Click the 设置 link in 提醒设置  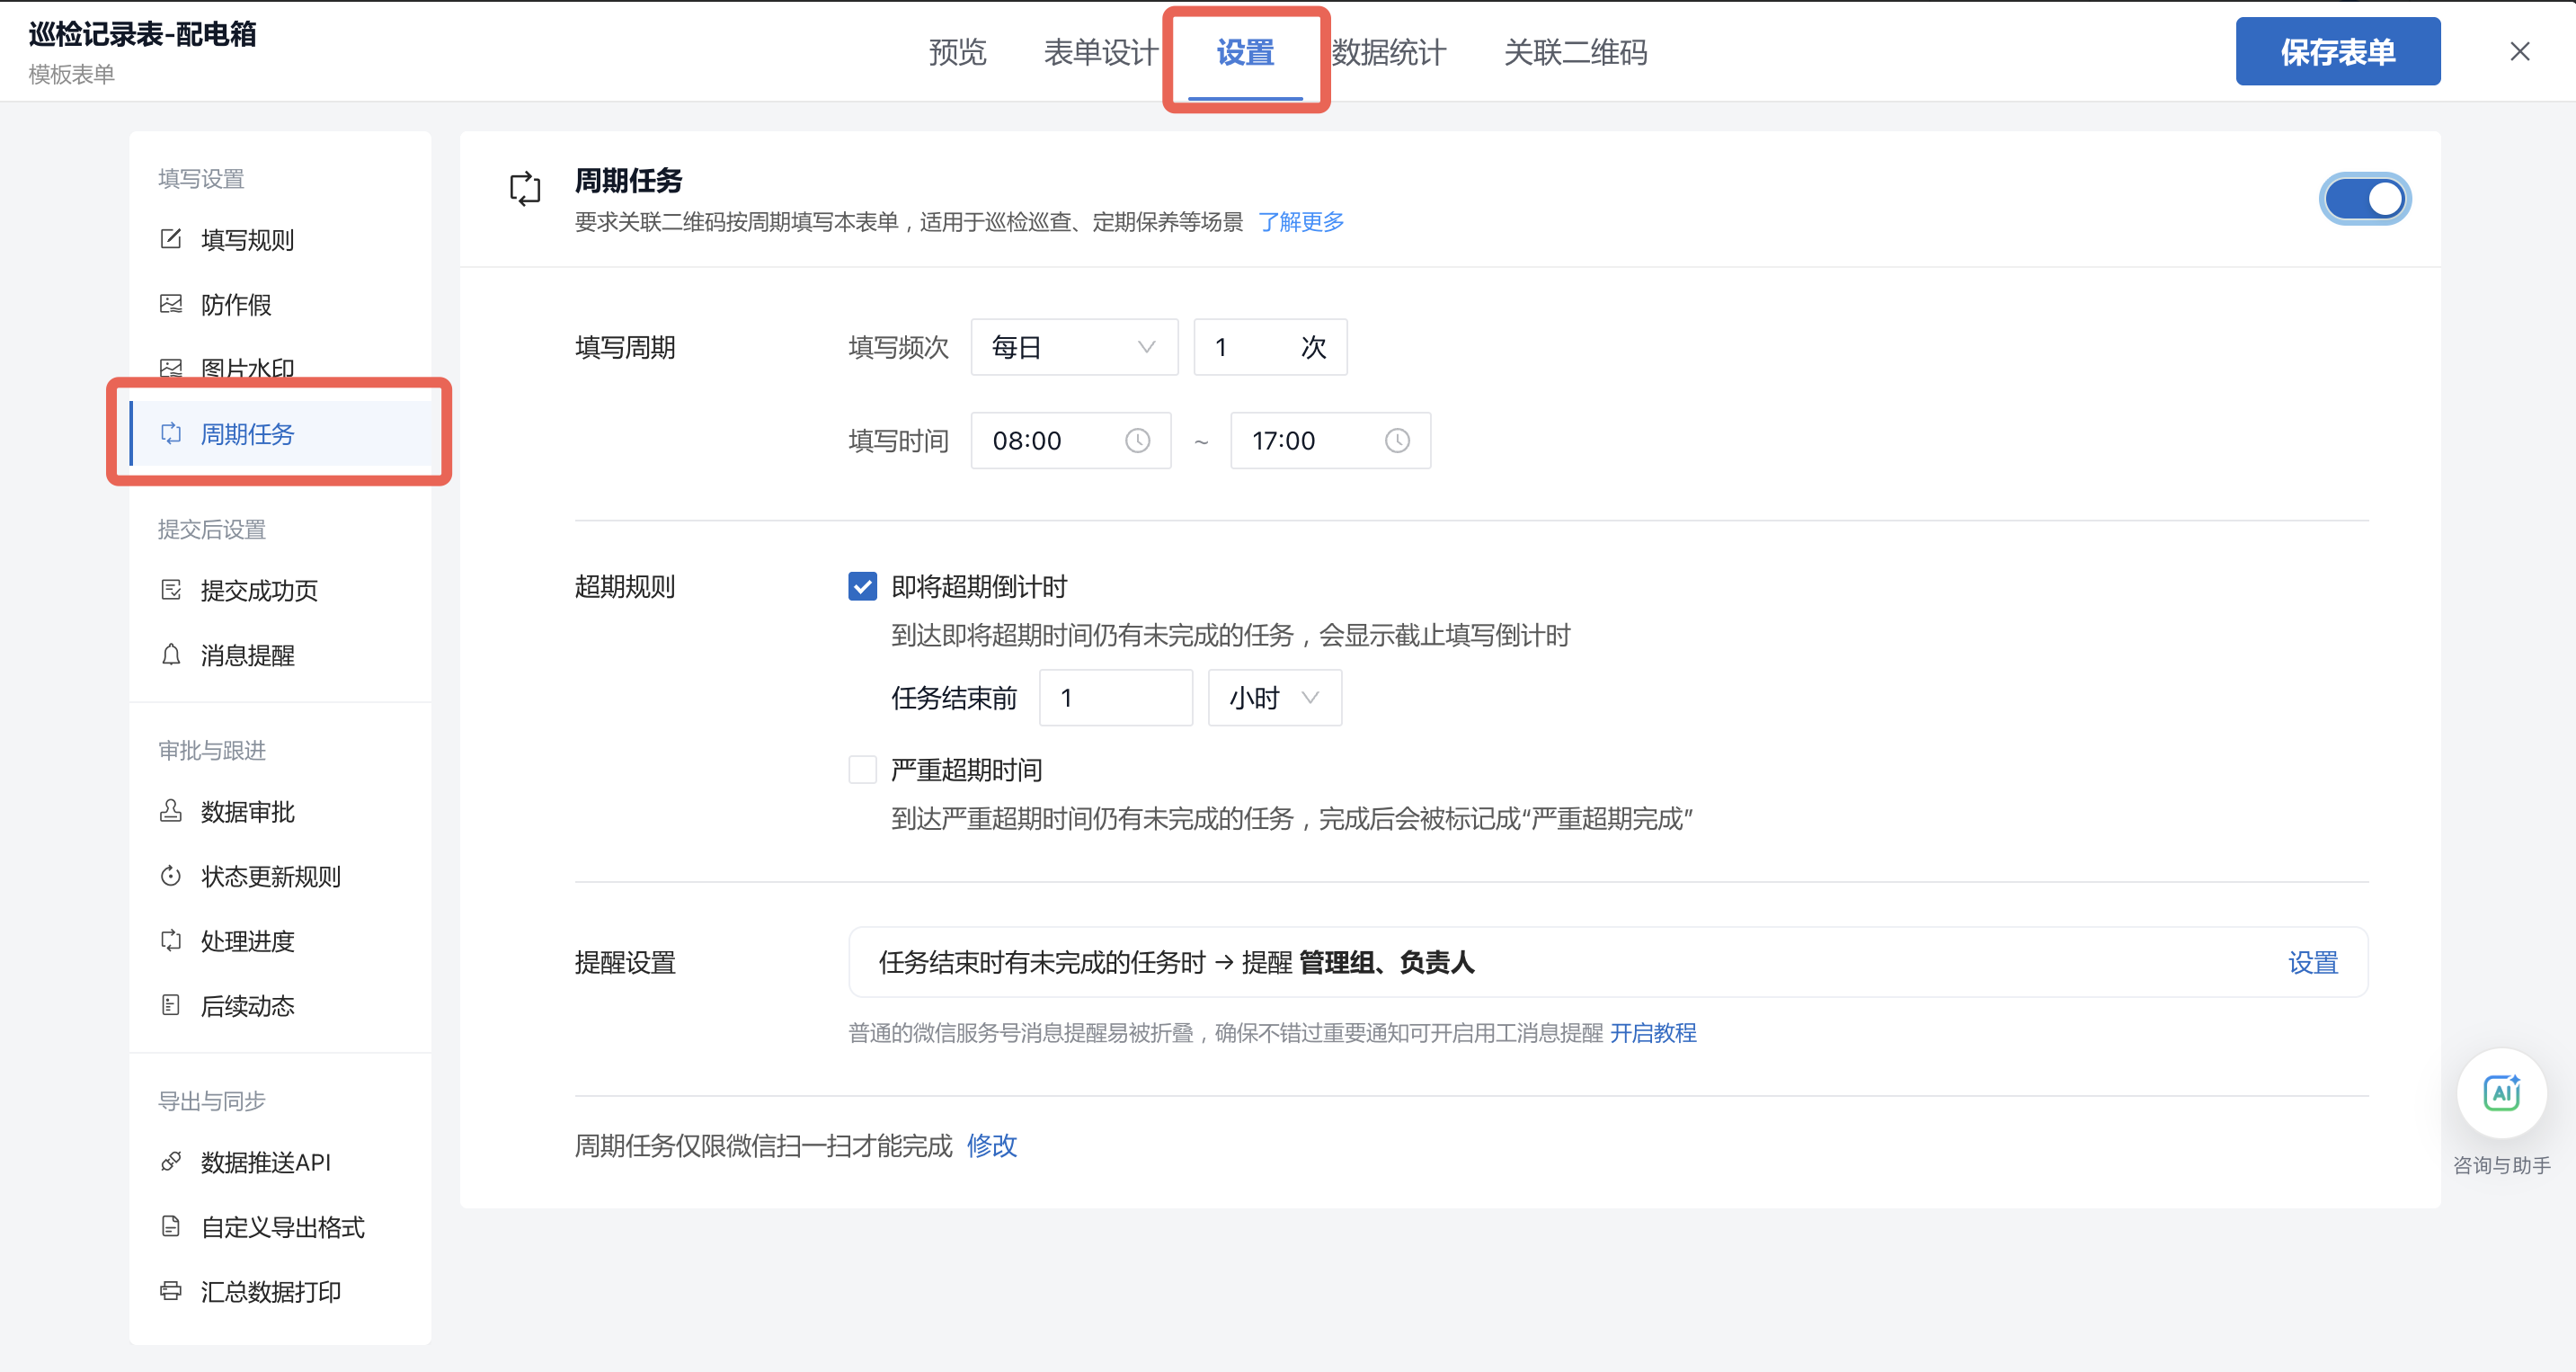pyautogui.click(x=2313, y=963)
